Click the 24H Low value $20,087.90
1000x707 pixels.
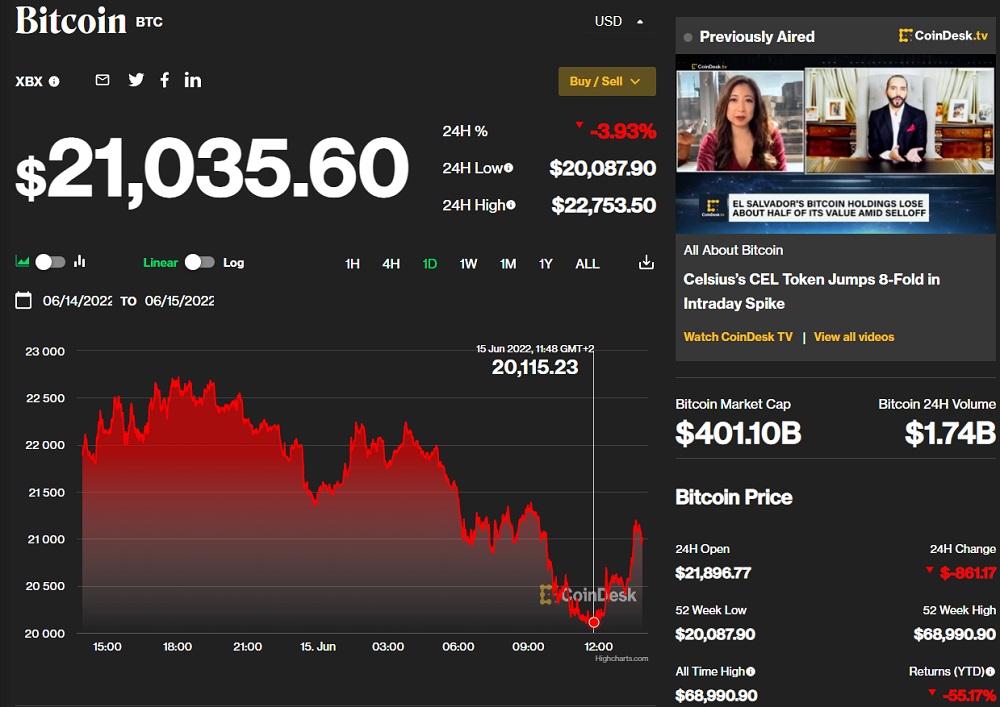[603, 168]
